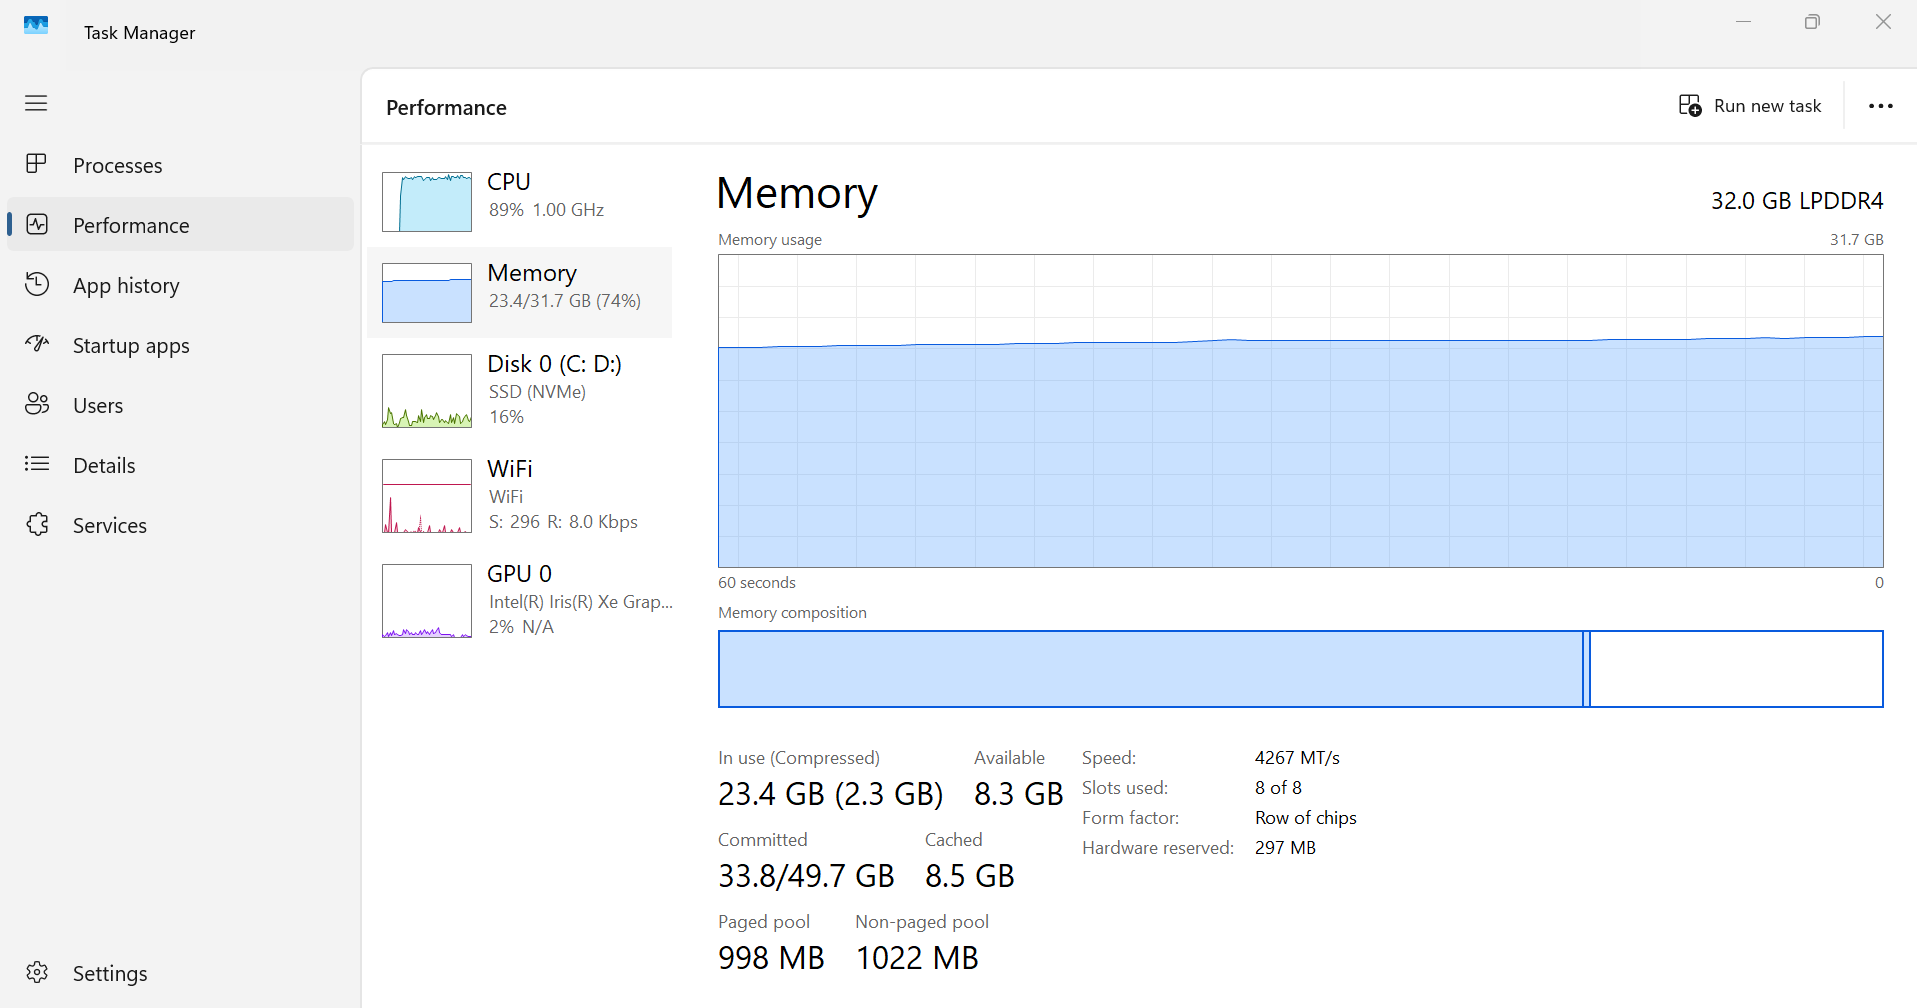1917x1008 pixels.
Task: Open the App history page label
Action: click(126, 285)
